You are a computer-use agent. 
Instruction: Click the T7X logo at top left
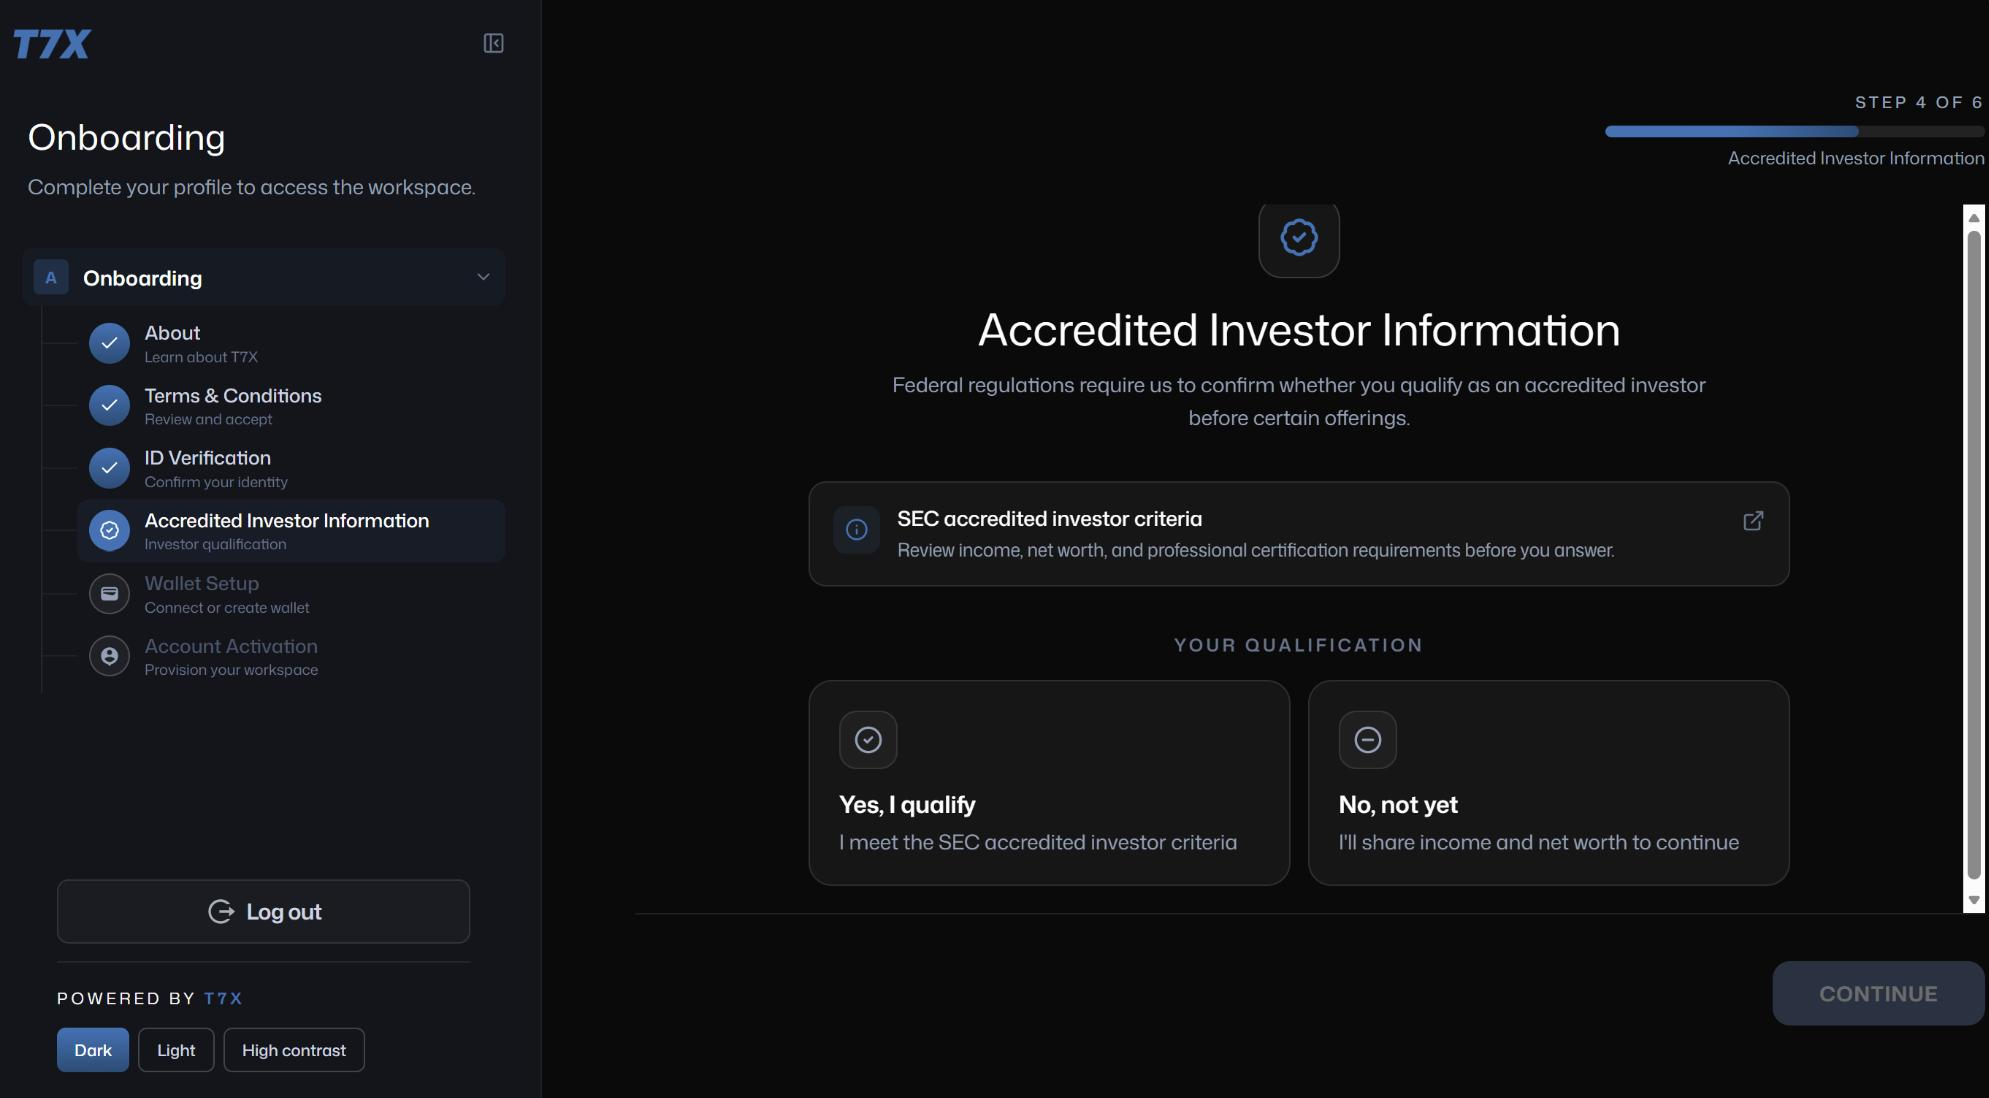pos(52,44)
